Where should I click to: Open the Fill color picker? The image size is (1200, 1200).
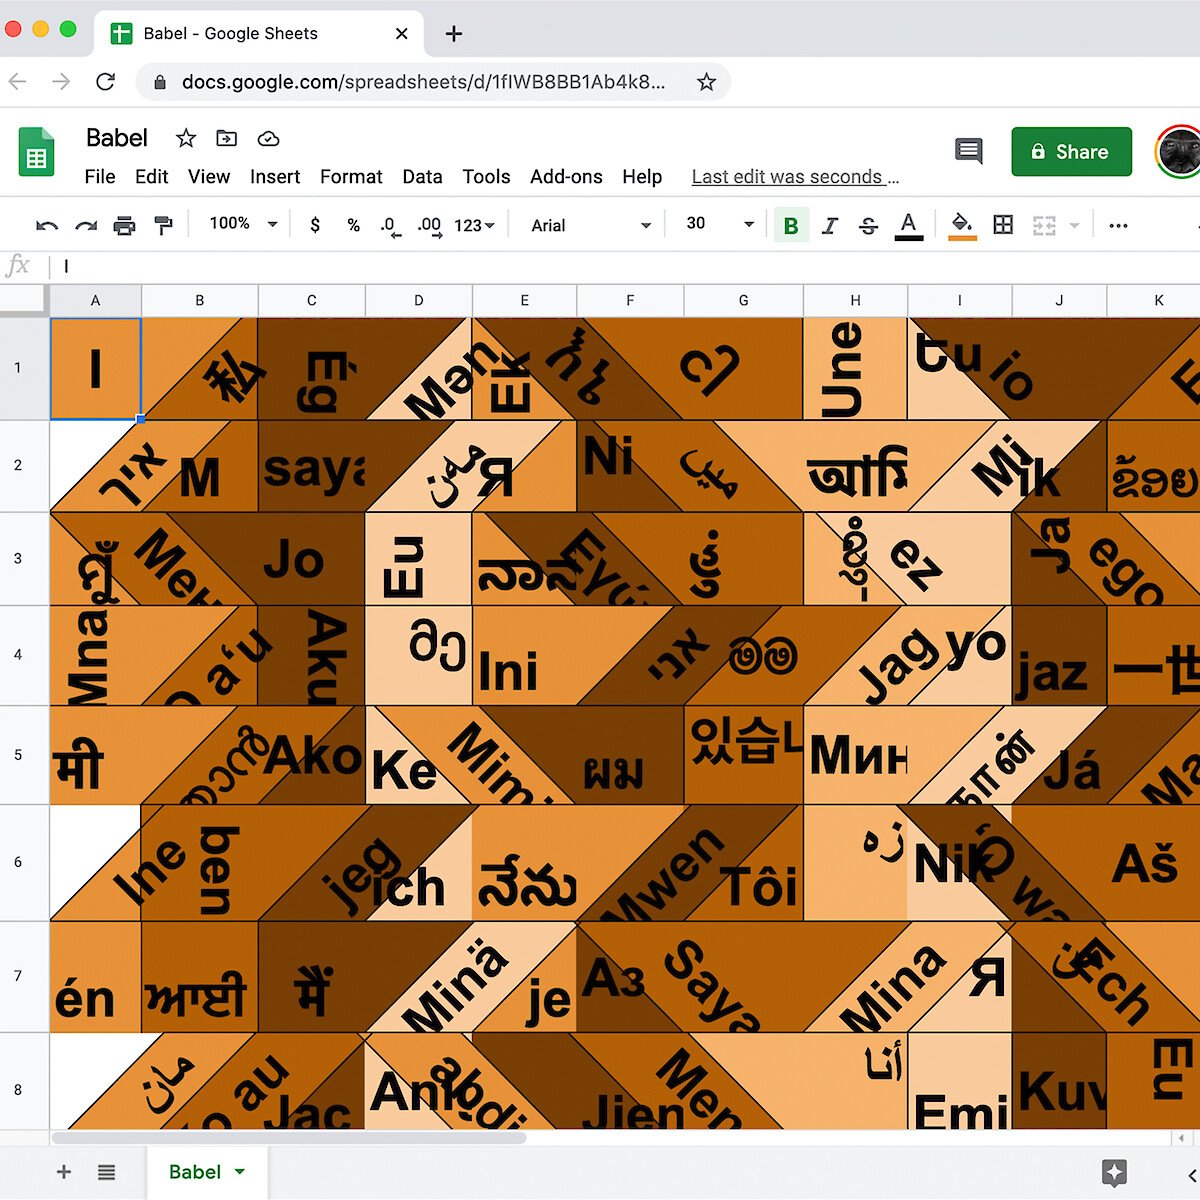click(961, 225)
